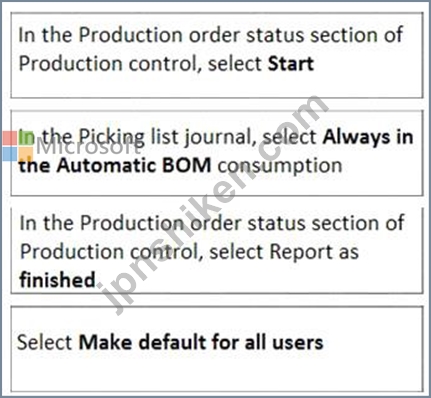Select the Production order status Start box
This screenshot has width=431, height=398.
coord(217,55)
